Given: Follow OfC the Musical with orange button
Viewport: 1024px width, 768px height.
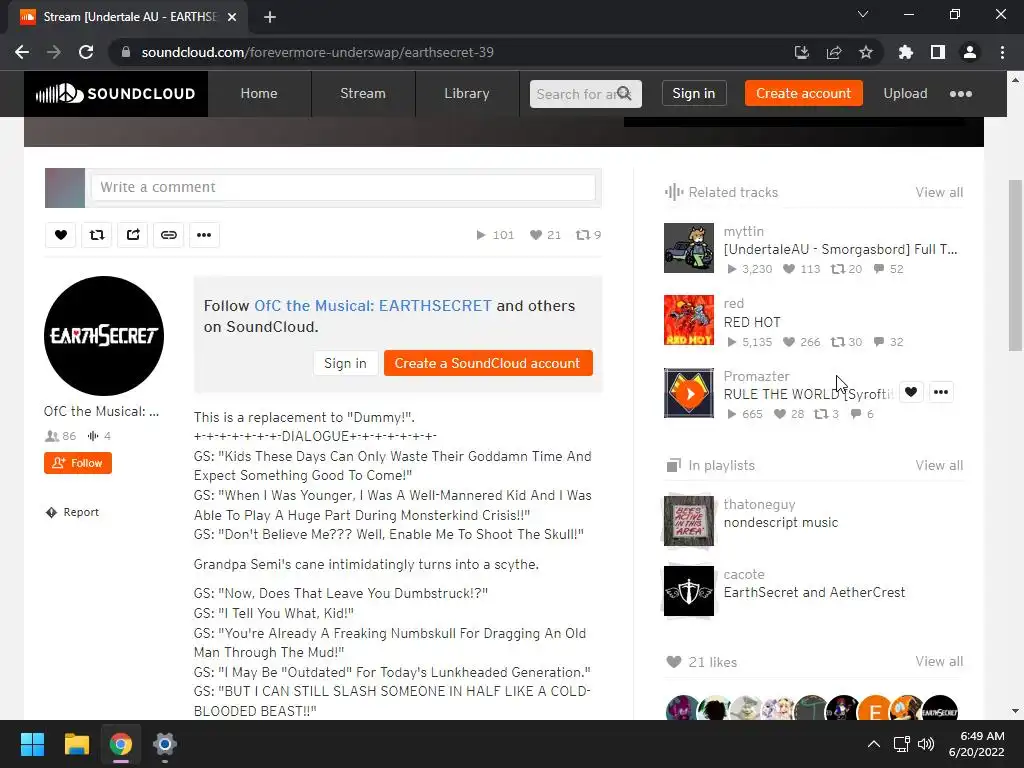Looking at the screenshot, I should 78,463.
